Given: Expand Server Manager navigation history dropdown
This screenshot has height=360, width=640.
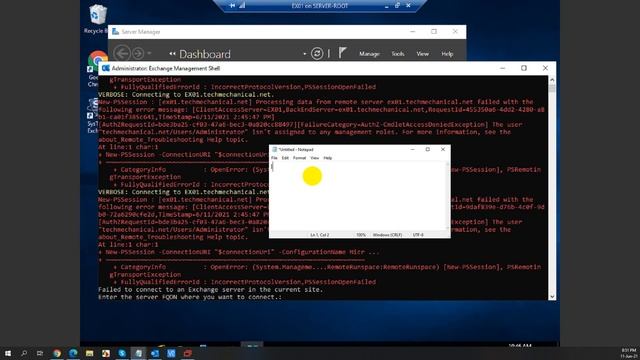Looking at the screenshot, I should (149, 53).
